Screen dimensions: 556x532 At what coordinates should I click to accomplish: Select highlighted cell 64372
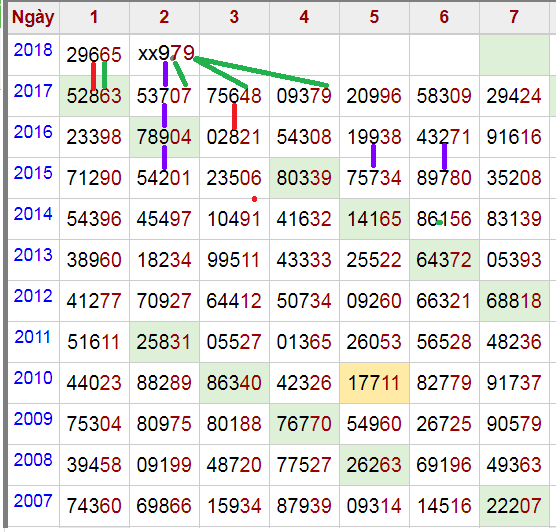click(444, 260)
